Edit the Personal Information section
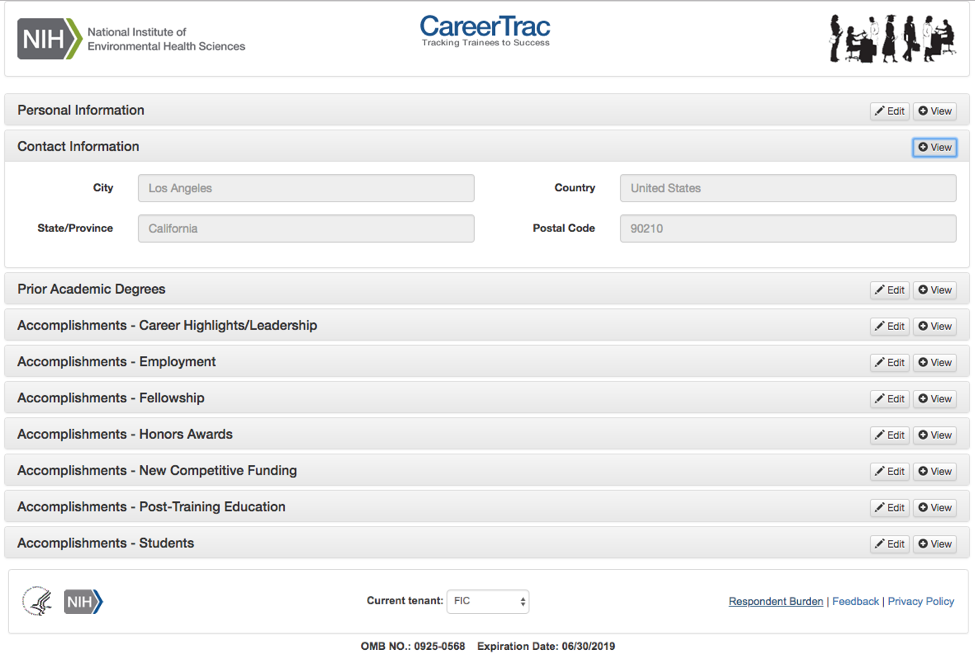975x655 pixels. pos(889,111)
